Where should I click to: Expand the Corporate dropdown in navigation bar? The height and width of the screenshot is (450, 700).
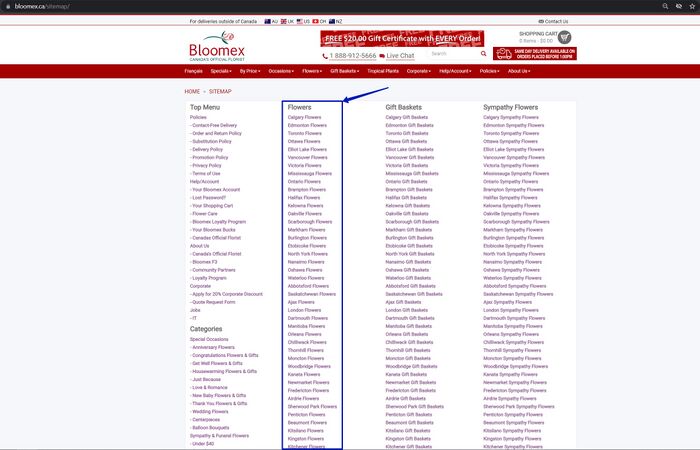(x=419, y=71)
